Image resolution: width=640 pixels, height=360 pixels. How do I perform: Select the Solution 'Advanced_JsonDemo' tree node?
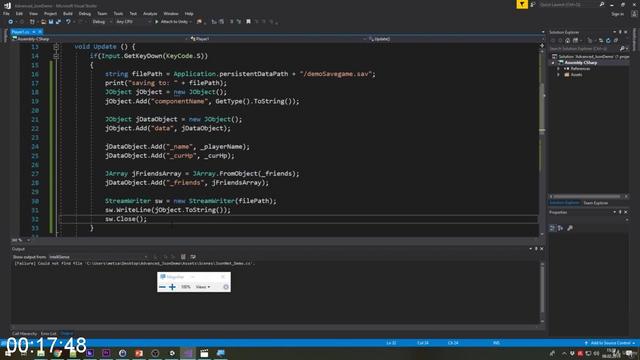click(x=591, y=56)
